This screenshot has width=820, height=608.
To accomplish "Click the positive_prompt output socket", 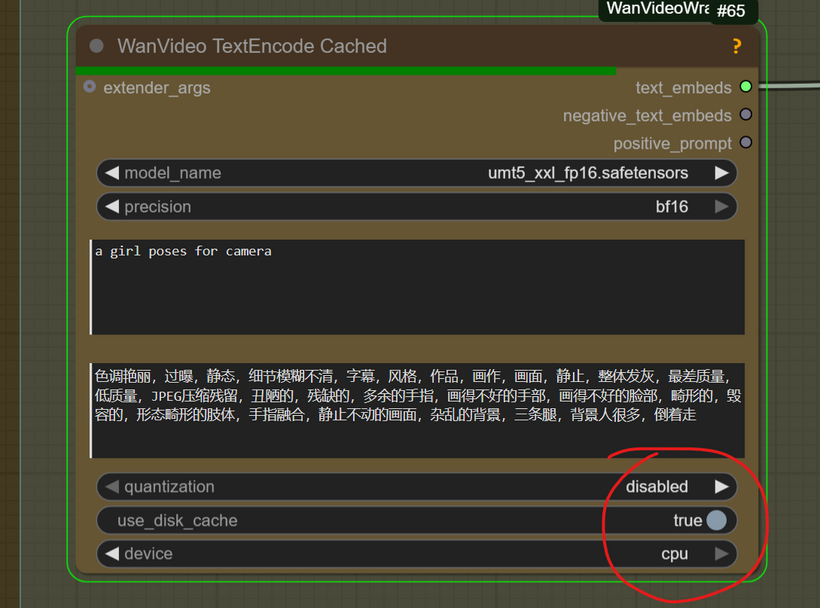I will point(746,144).
